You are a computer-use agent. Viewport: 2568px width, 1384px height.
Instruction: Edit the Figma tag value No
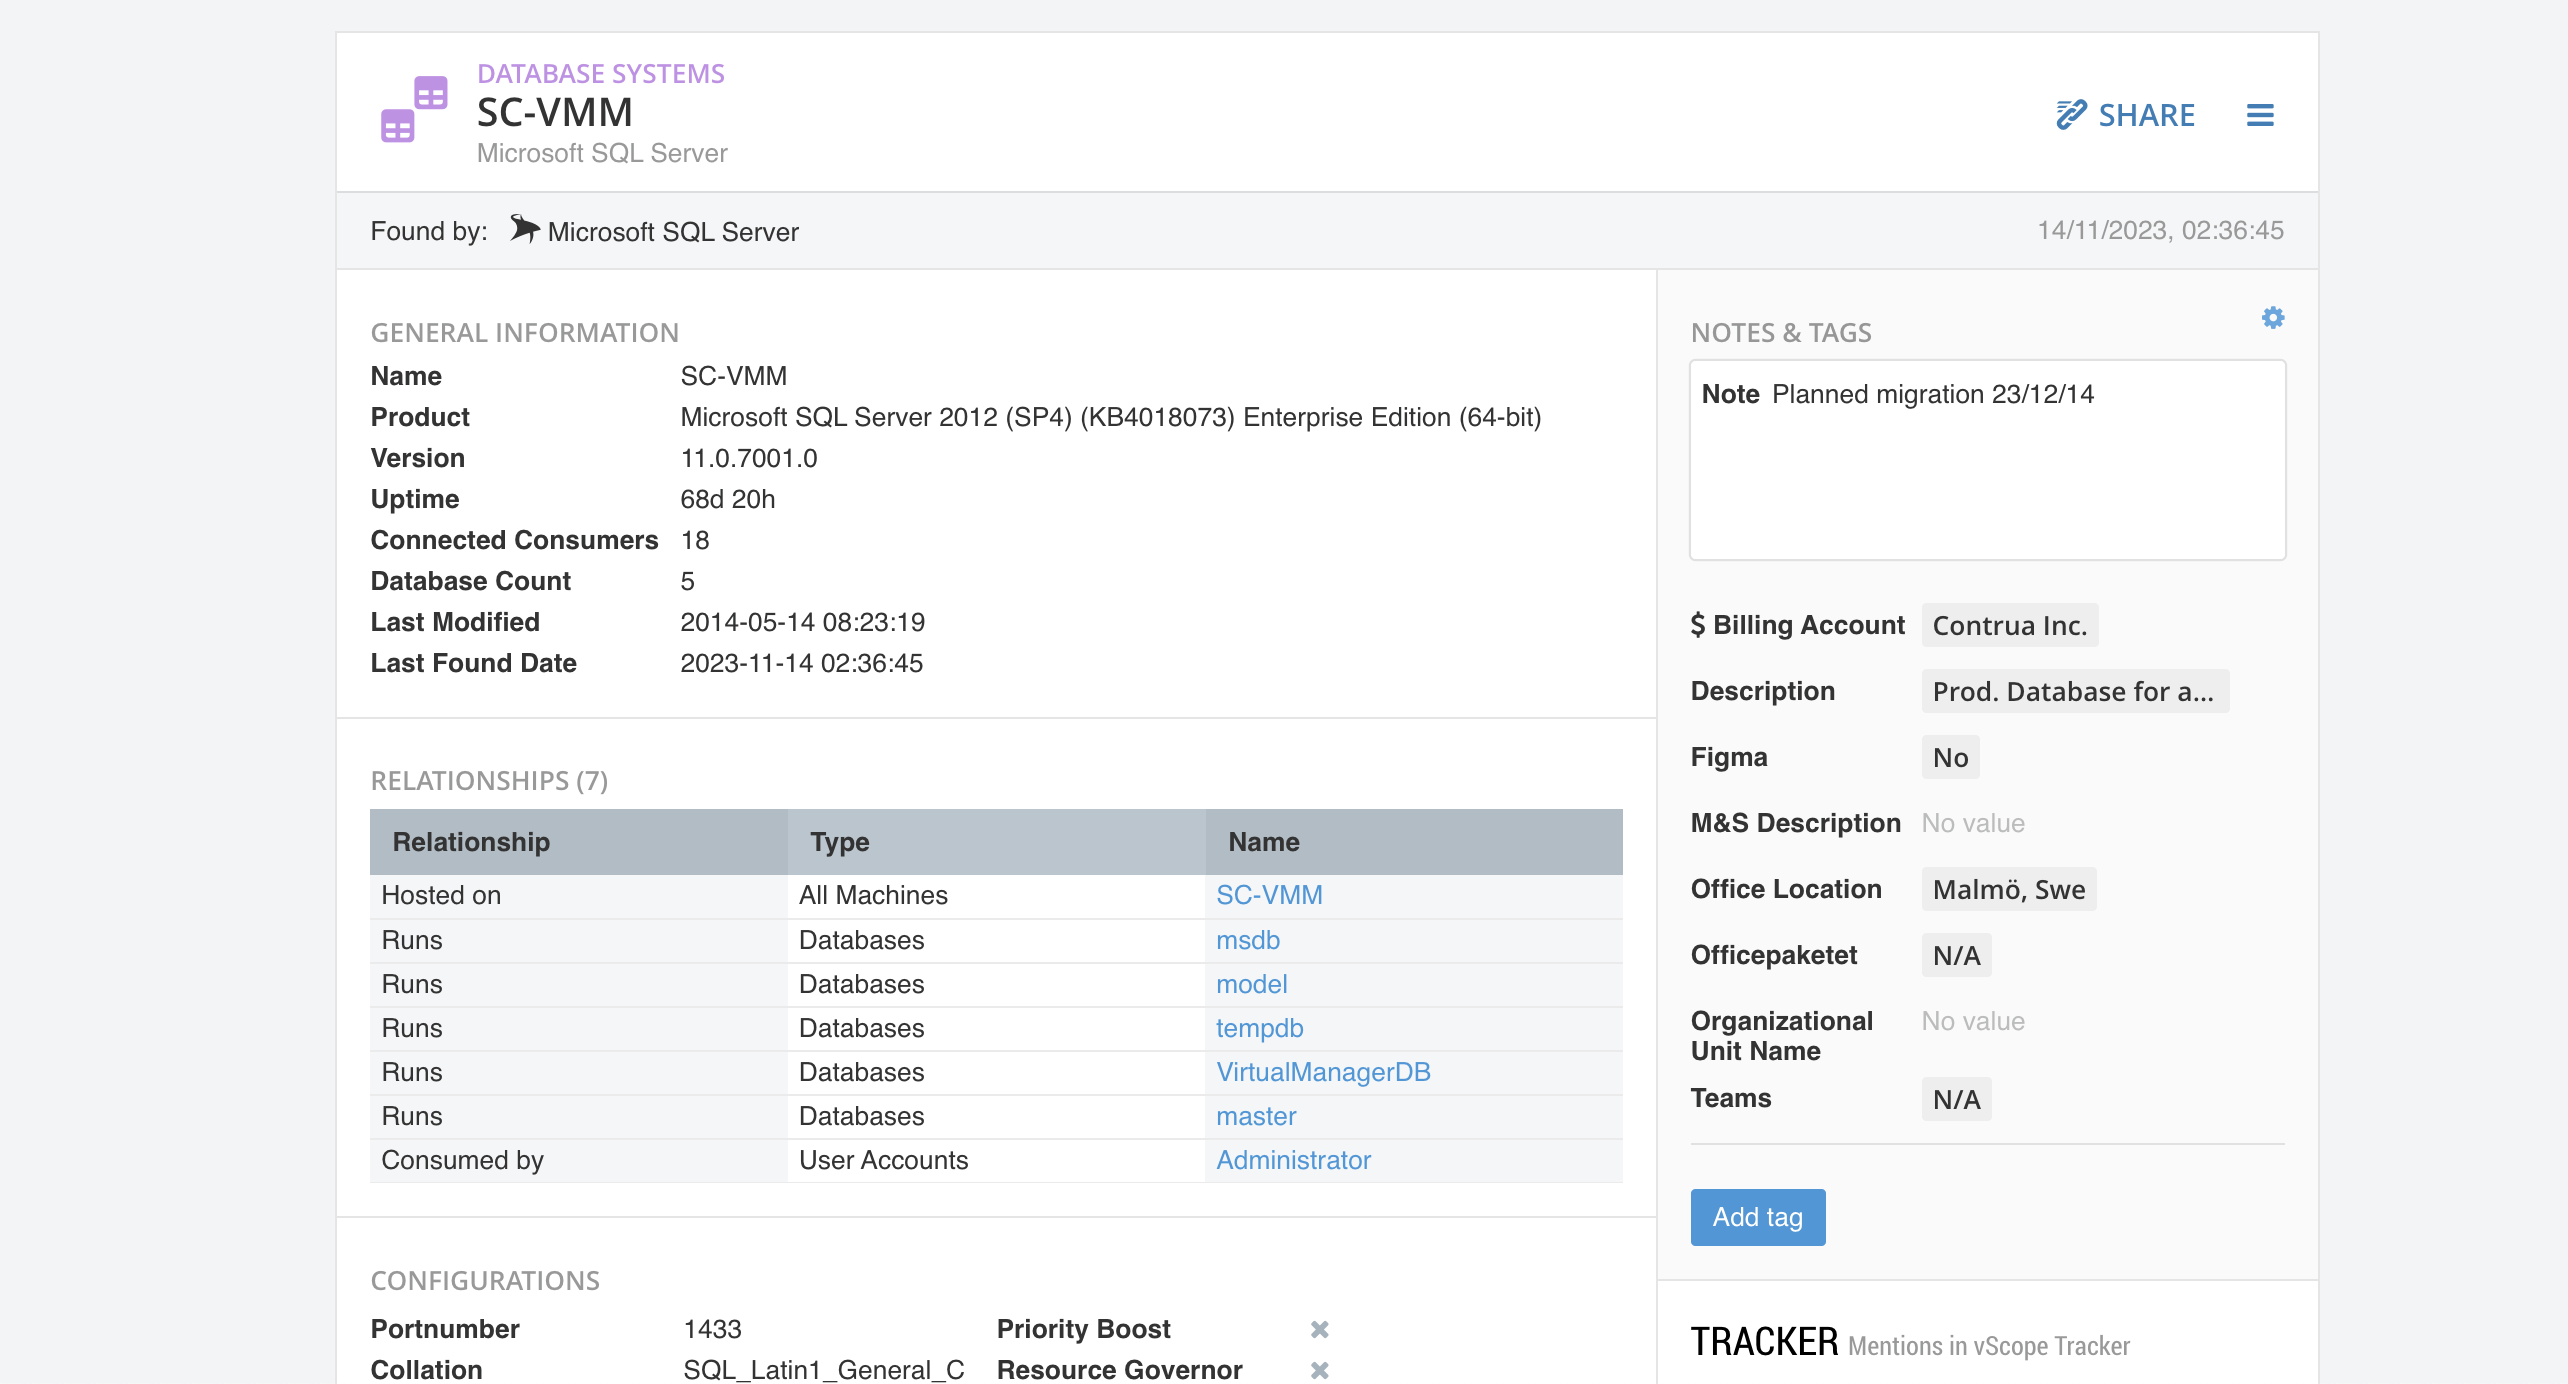(1950, 757)
